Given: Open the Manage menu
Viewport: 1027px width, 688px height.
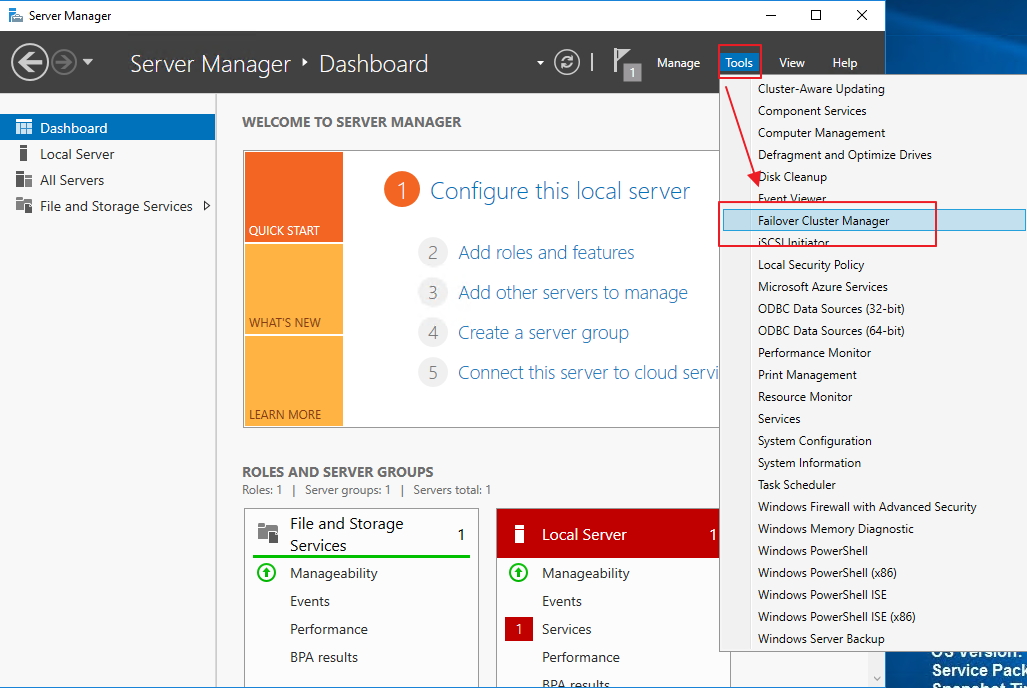Looking at the screenshot, I should tap(678, 63).
